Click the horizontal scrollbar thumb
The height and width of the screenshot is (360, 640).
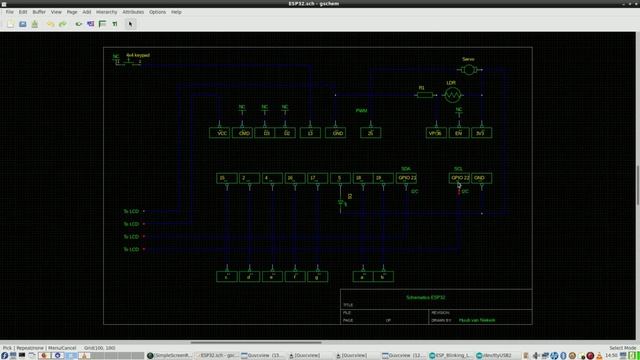(256, 342)
